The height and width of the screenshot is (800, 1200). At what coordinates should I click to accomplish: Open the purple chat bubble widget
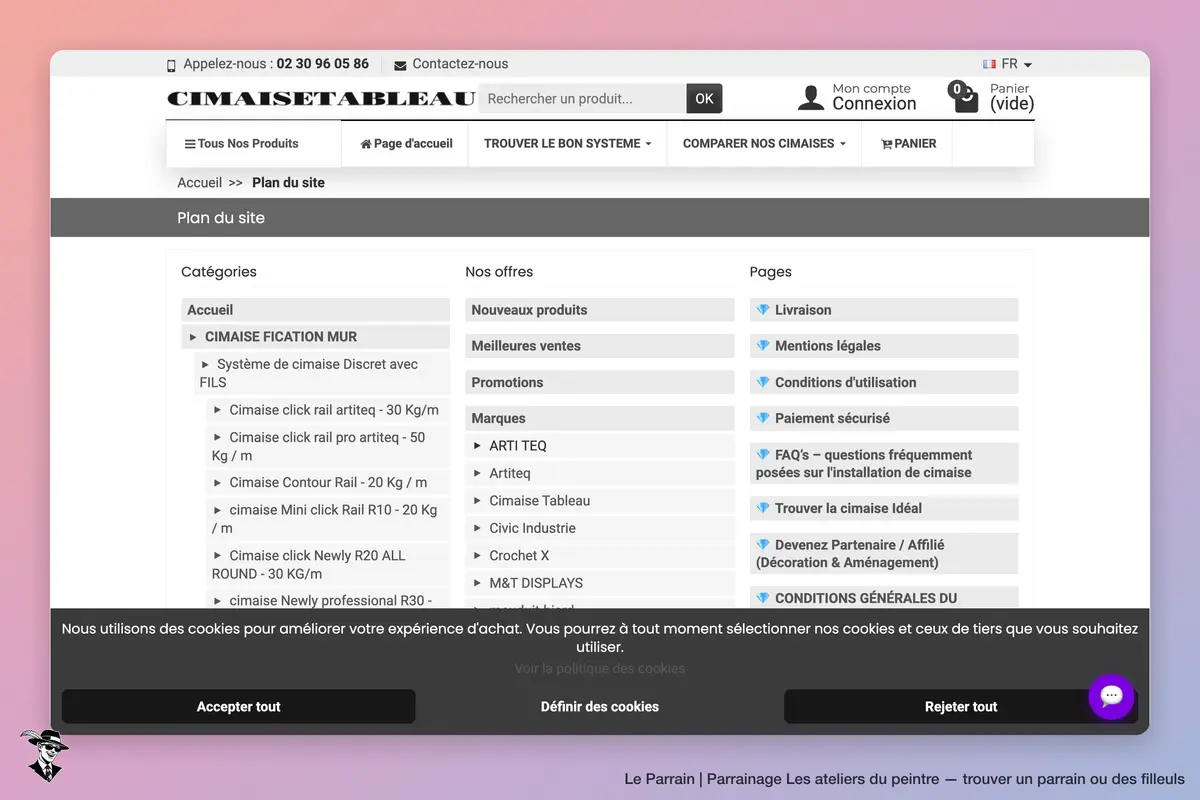click(1112, 696)
